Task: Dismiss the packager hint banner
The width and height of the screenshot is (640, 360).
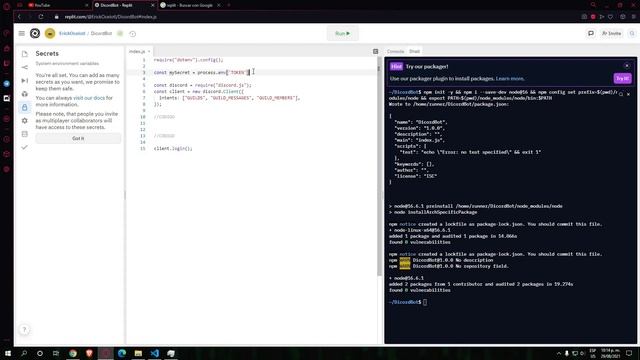Action: (627, 66)
